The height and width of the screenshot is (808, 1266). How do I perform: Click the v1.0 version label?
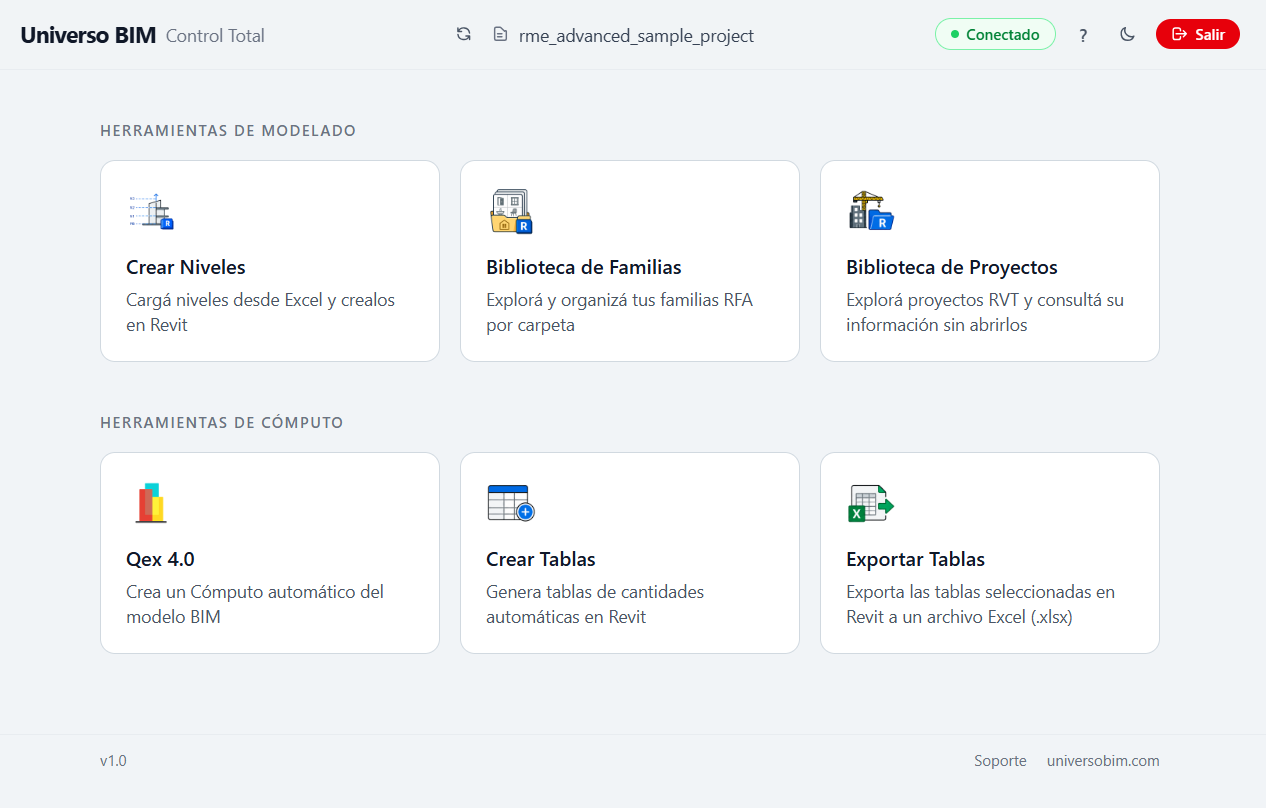tap(113, 761)
